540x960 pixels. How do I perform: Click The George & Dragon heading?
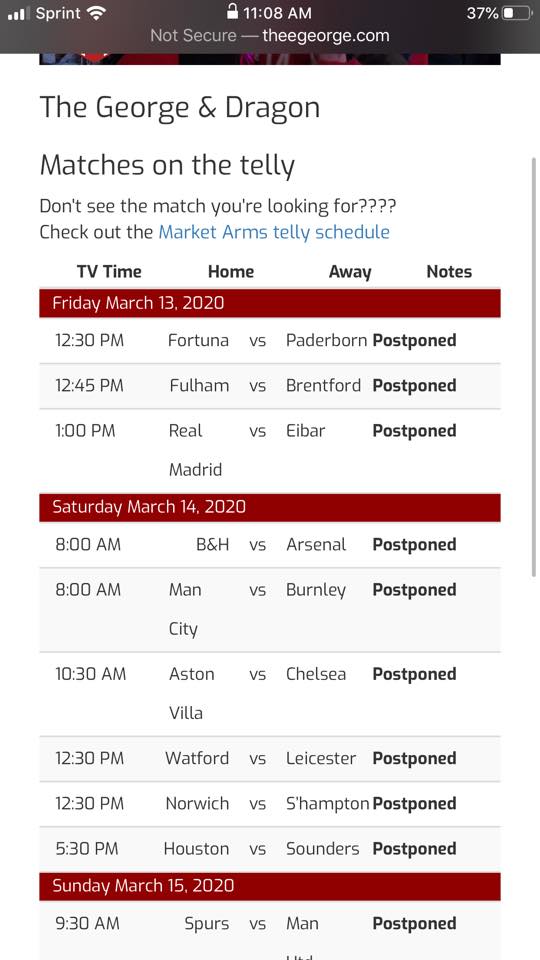pyautogui.click(x=180, y=108)
